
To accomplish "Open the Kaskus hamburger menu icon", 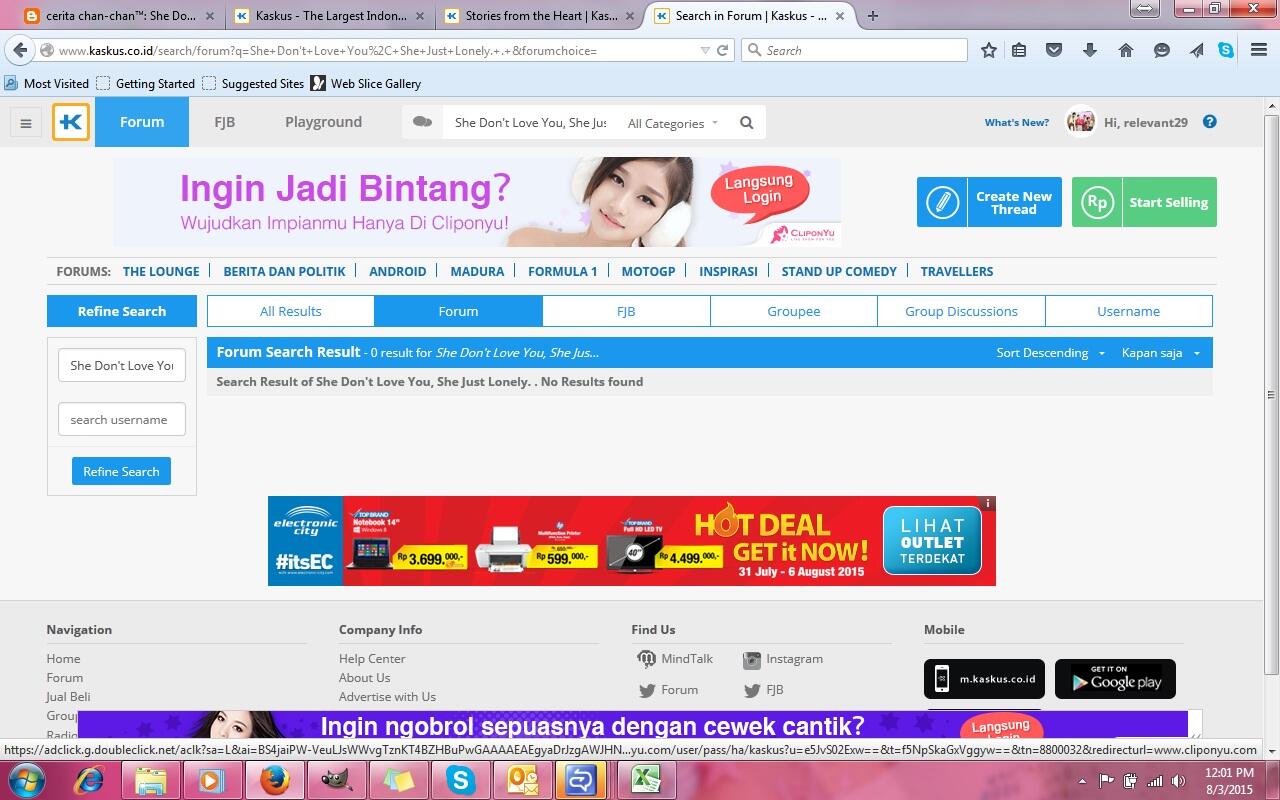I will click(x=26, y=123).
